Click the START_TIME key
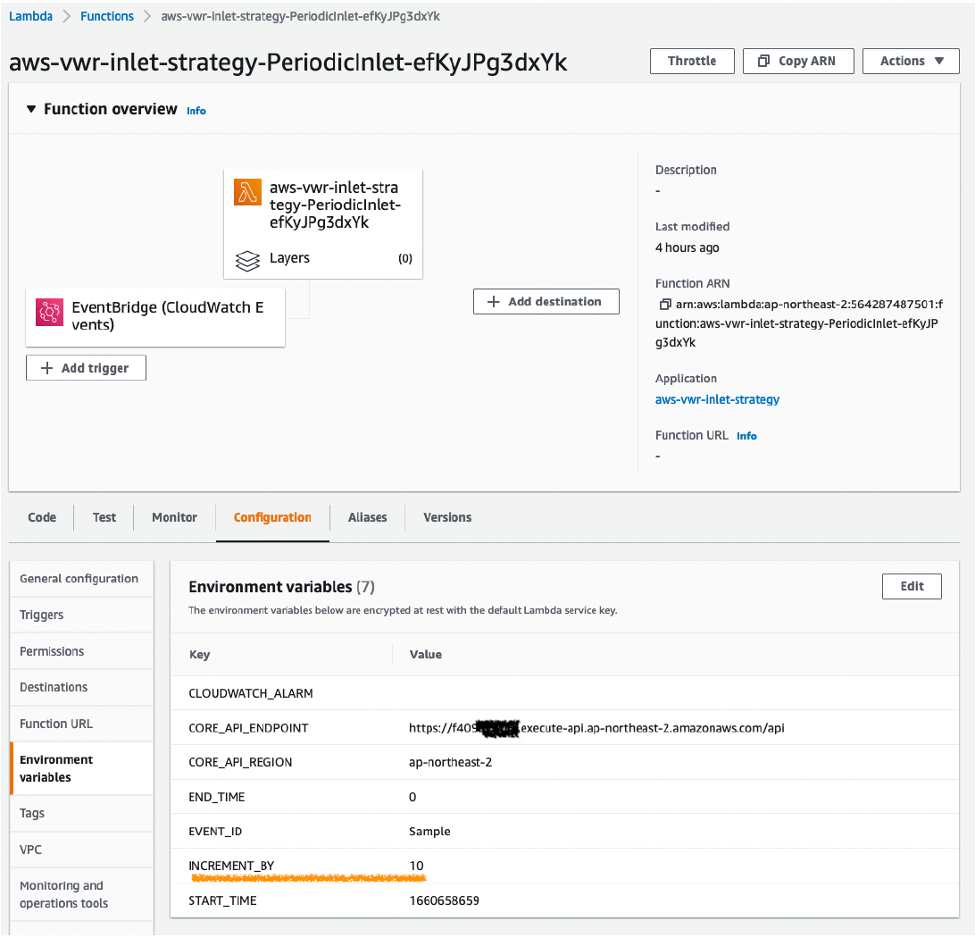This screenshot has width=977, height=939. [x=222, y=901]
